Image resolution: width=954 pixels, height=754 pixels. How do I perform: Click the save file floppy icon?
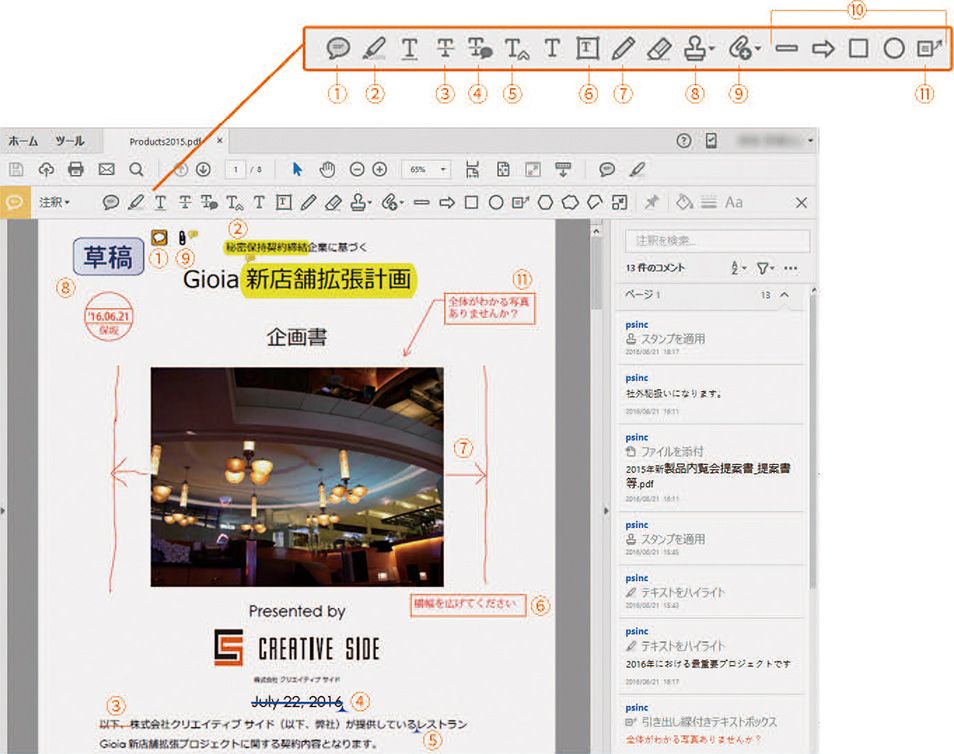pyautogui.click(x=16, y=169)
